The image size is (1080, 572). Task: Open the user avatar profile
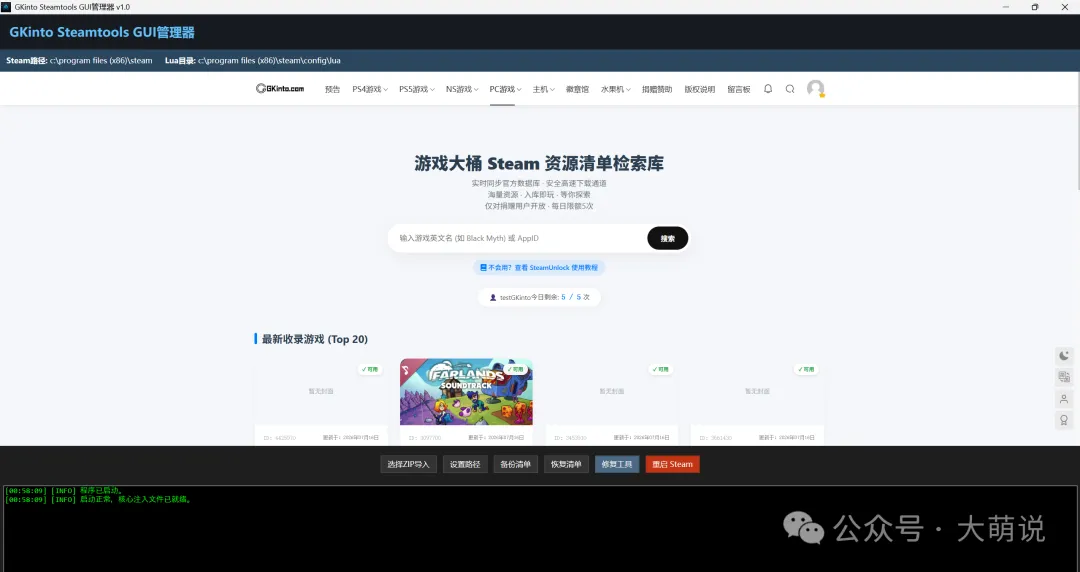[816, 88]
